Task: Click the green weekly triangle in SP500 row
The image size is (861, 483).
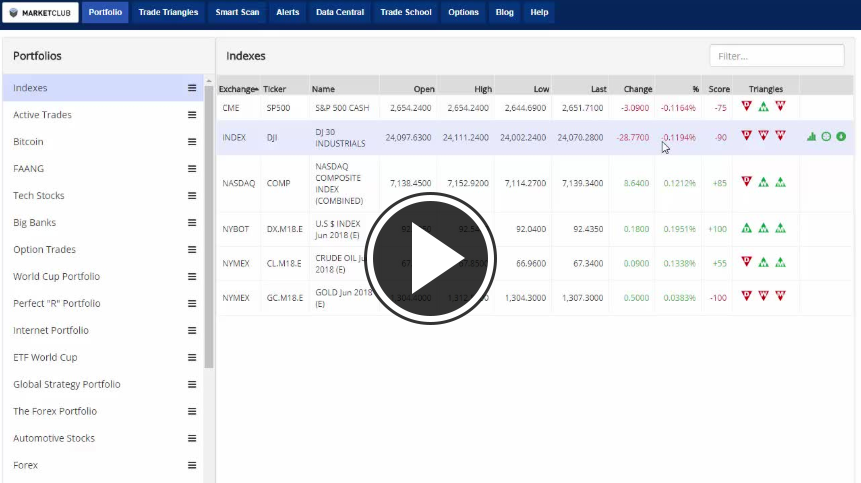Action: point(763,107)
